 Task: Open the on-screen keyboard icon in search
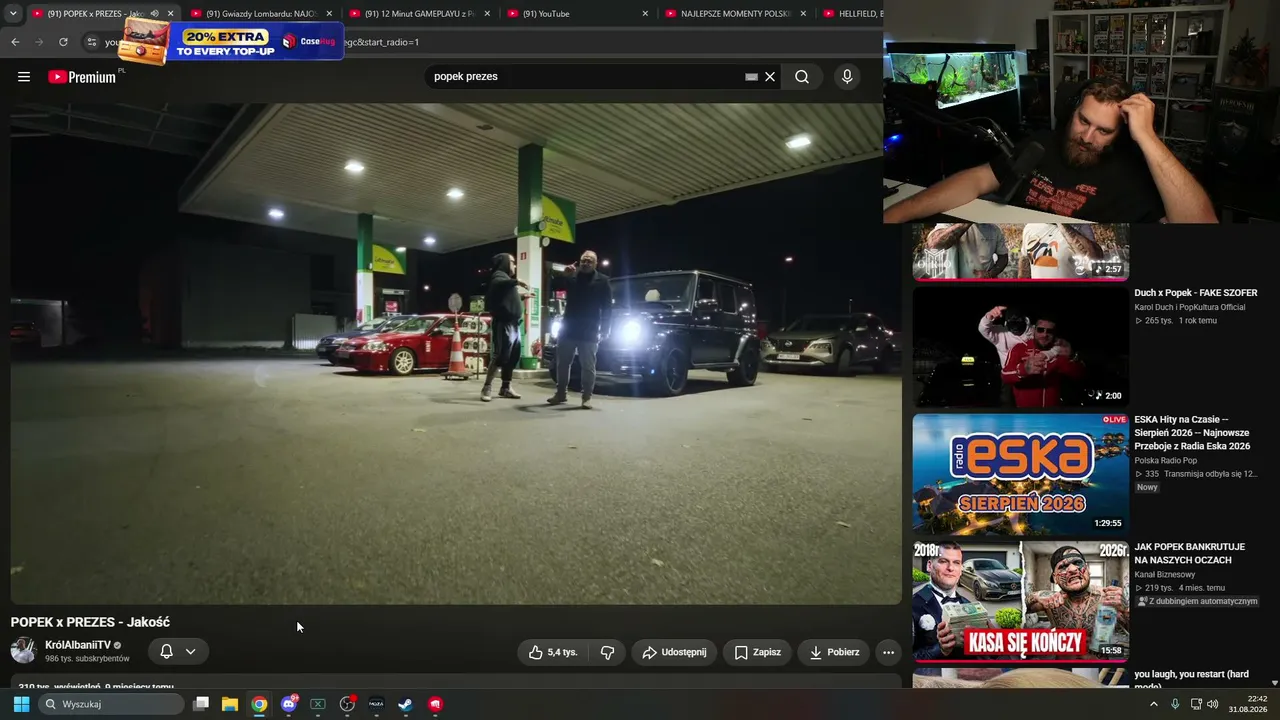(752, 77)
